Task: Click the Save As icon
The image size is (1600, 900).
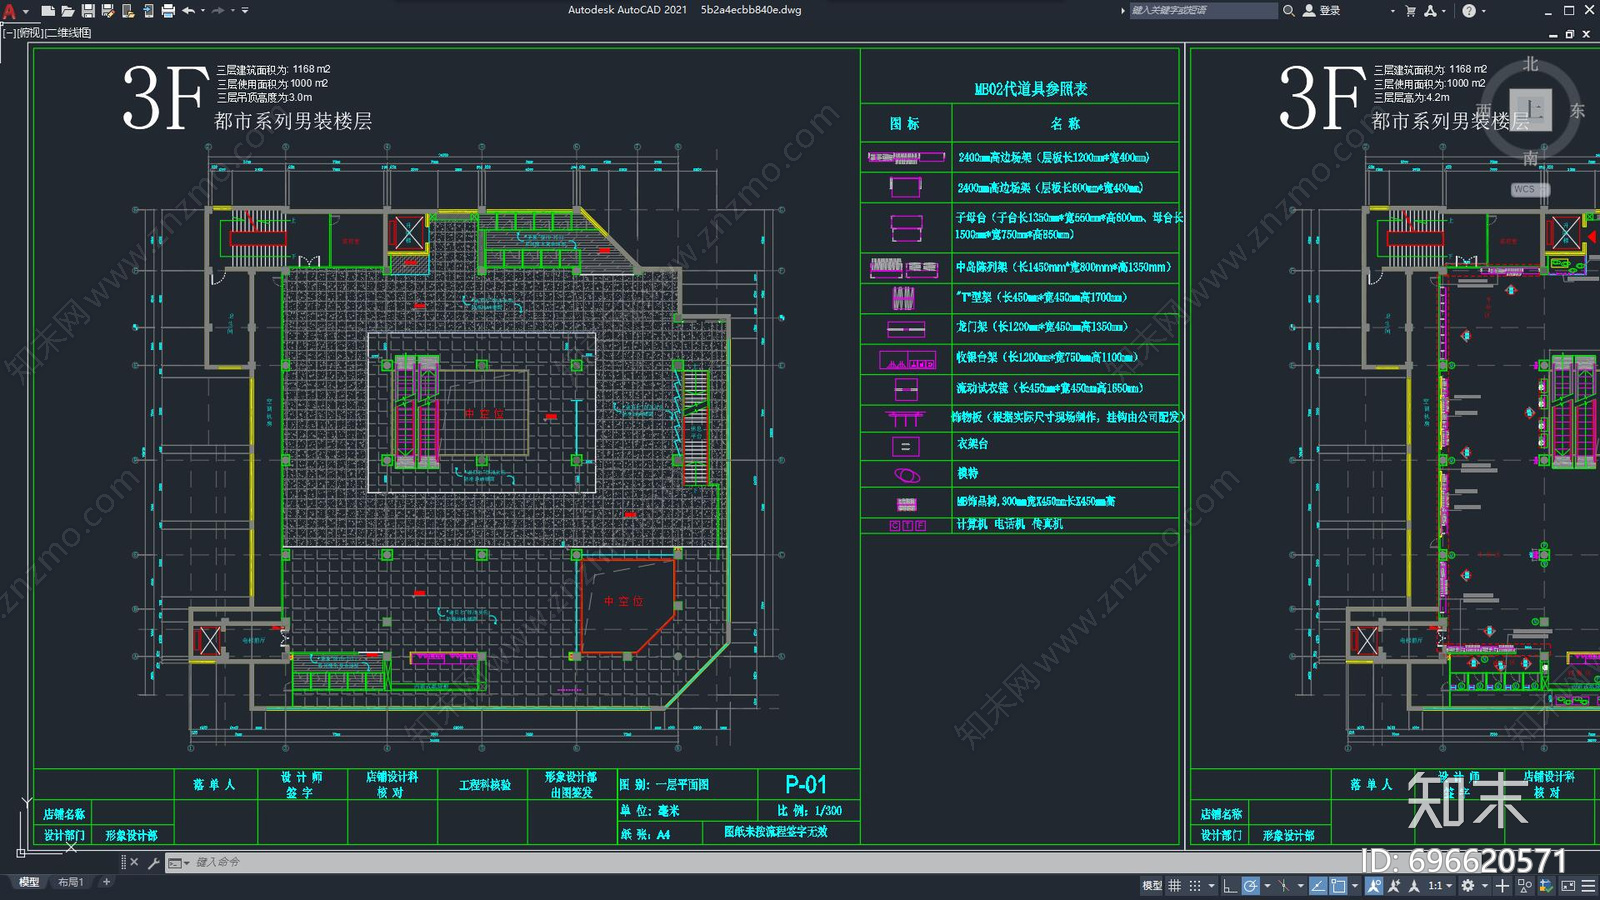Action: (108, 10)
